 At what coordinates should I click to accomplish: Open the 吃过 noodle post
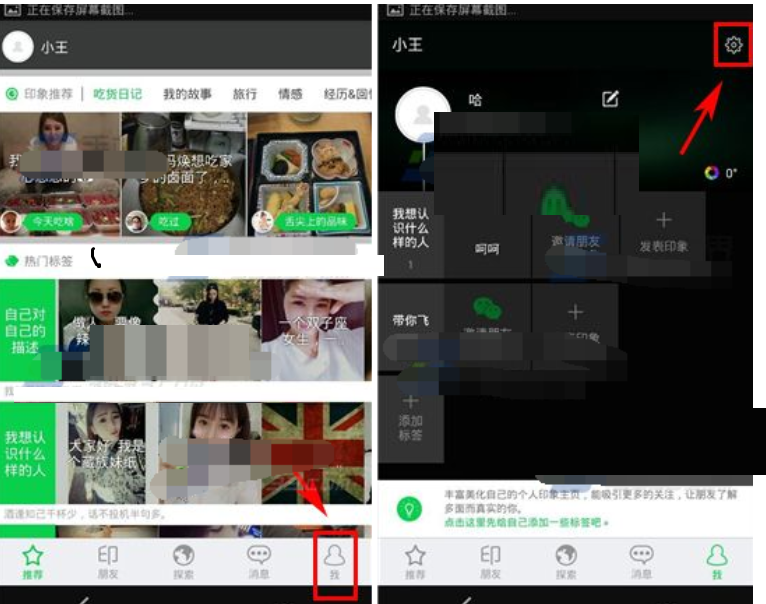[184, 174]
